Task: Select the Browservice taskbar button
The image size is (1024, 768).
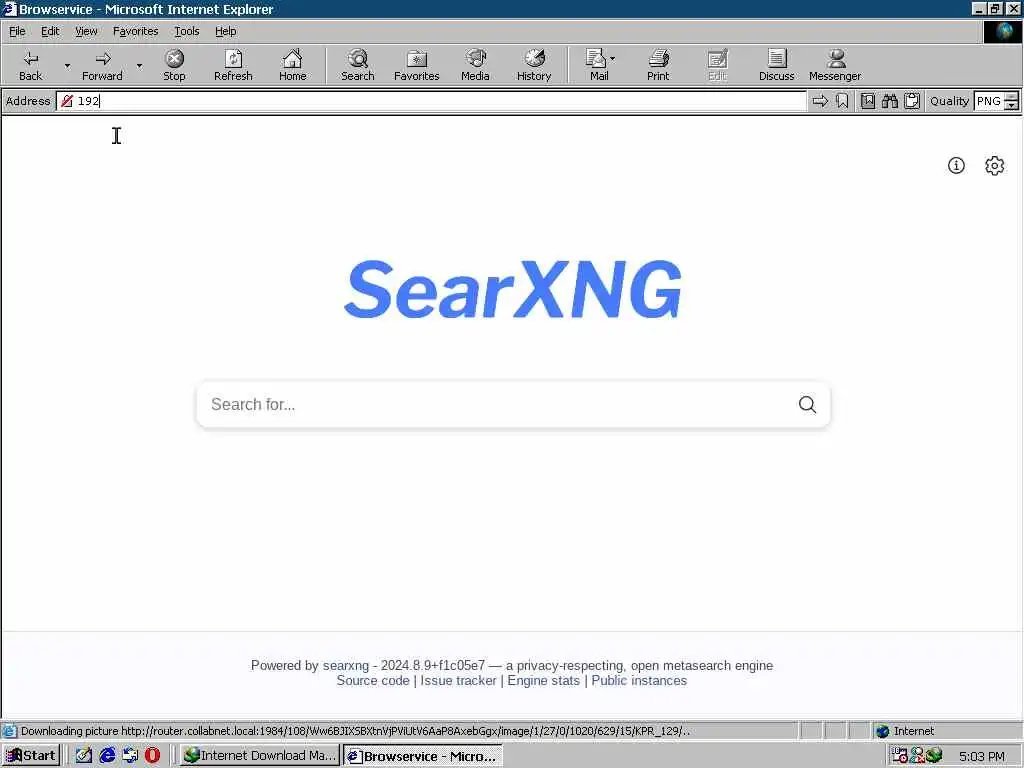Action: pyautogui.click(x=423, y=756)
